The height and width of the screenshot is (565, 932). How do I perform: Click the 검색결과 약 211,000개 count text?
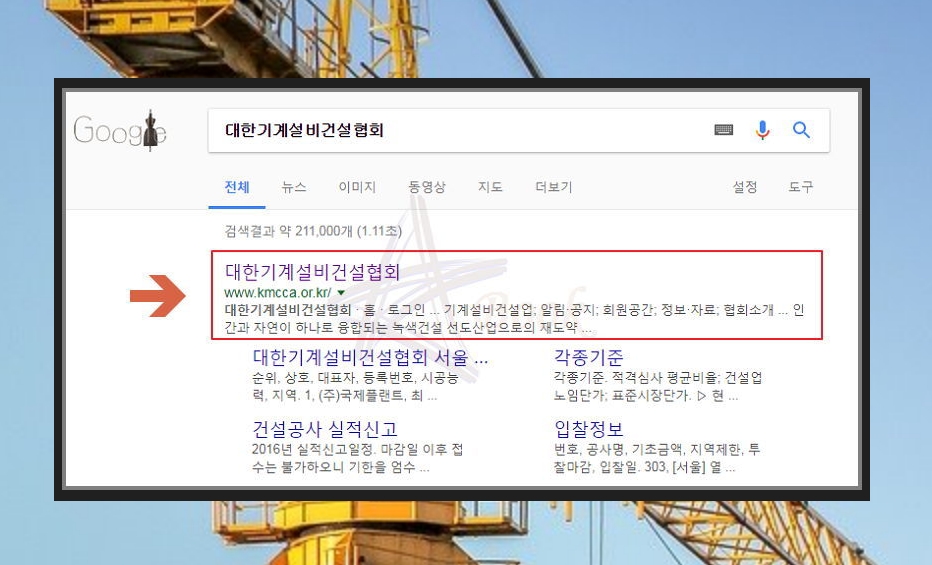tap(313, 231)
